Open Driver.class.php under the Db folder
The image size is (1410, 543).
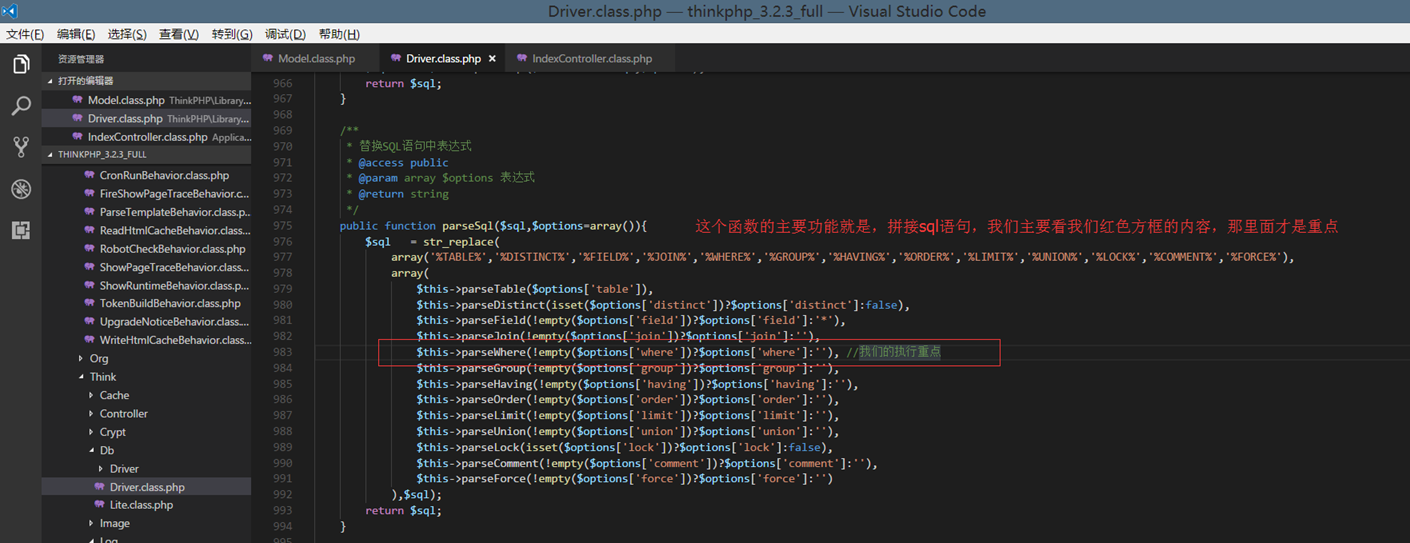point(147,487)
